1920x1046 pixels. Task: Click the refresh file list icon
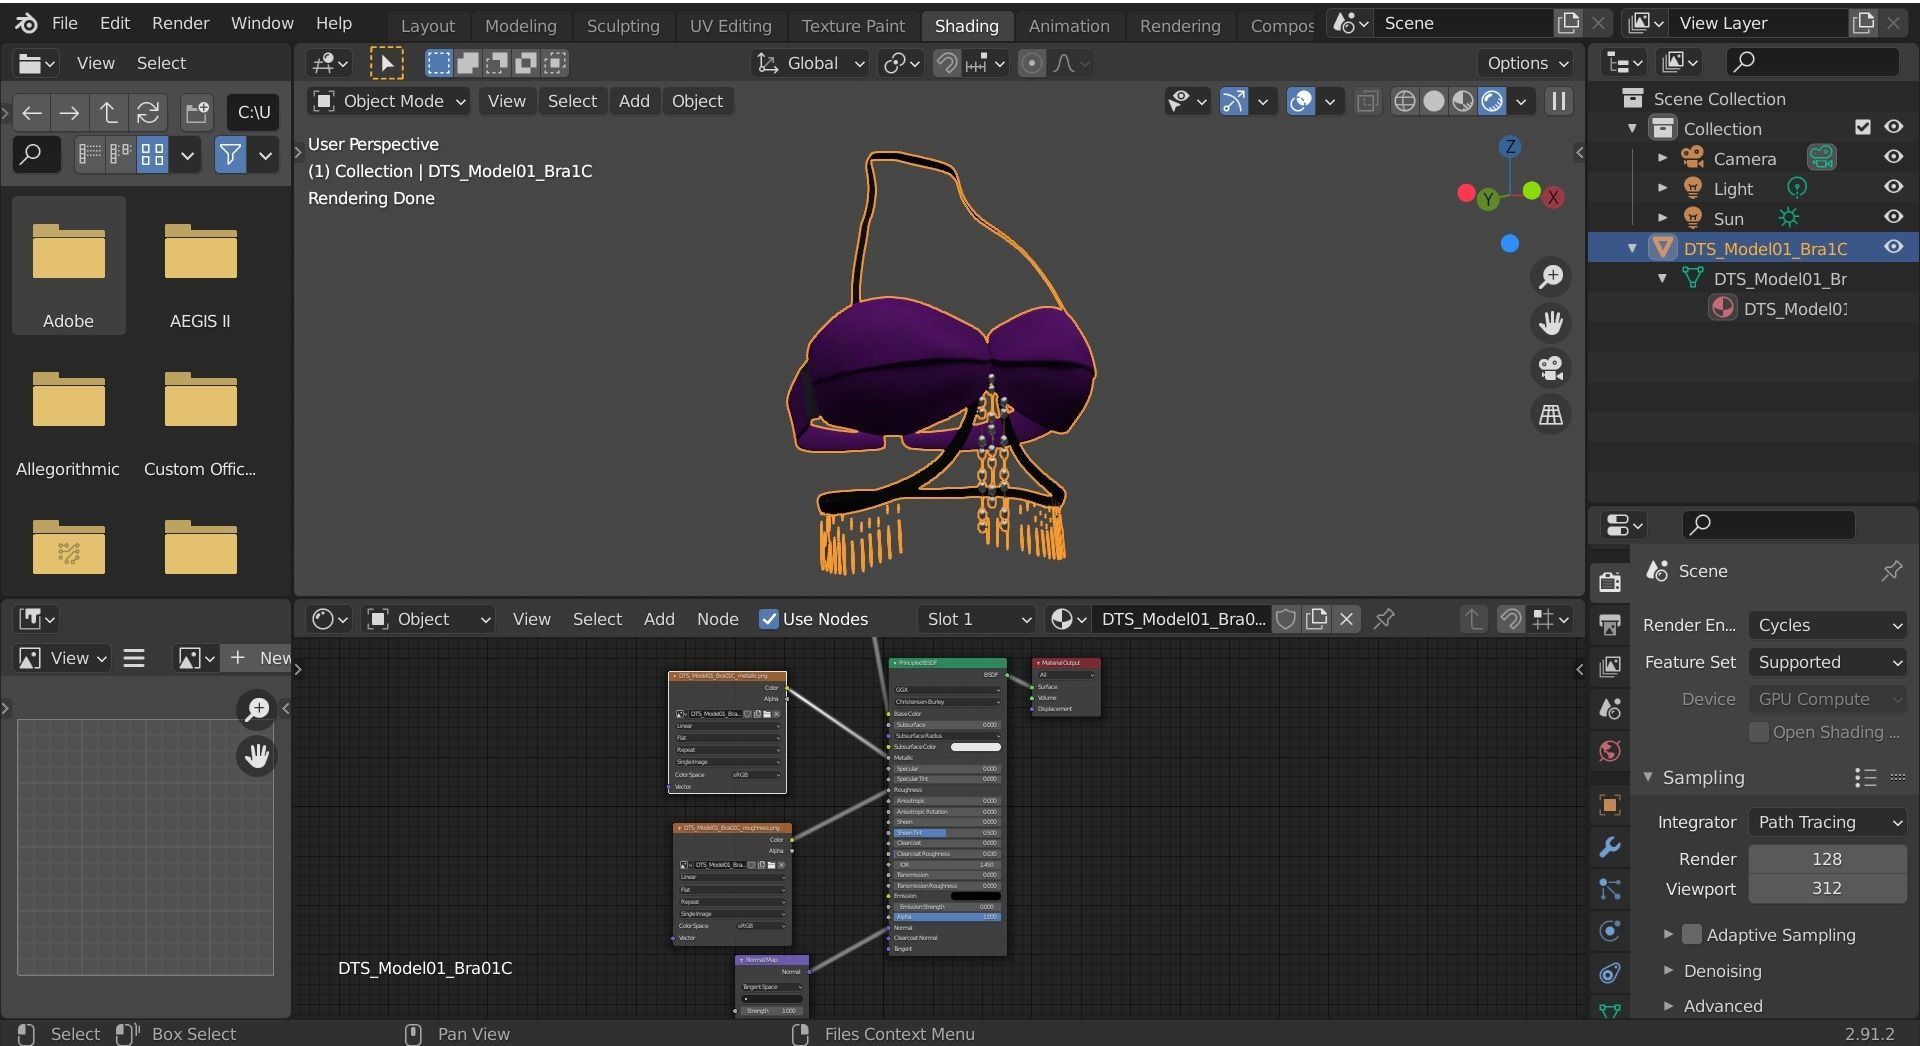point(148,112)
